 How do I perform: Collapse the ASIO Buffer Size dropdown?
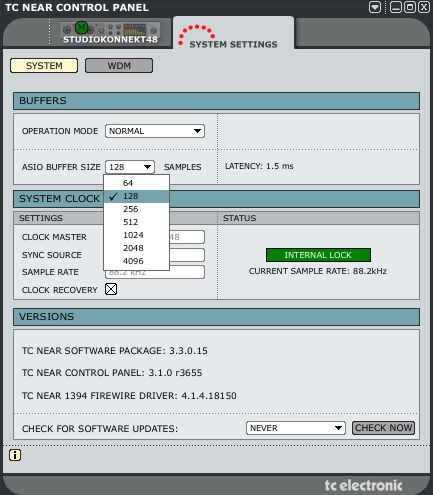(130, 167)
